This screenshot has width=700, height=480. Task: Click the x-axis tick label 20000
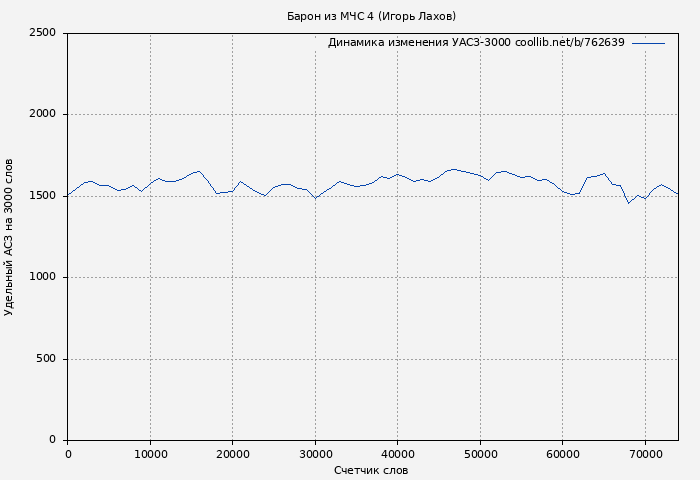pyautogui.click(x=233, y=455)
